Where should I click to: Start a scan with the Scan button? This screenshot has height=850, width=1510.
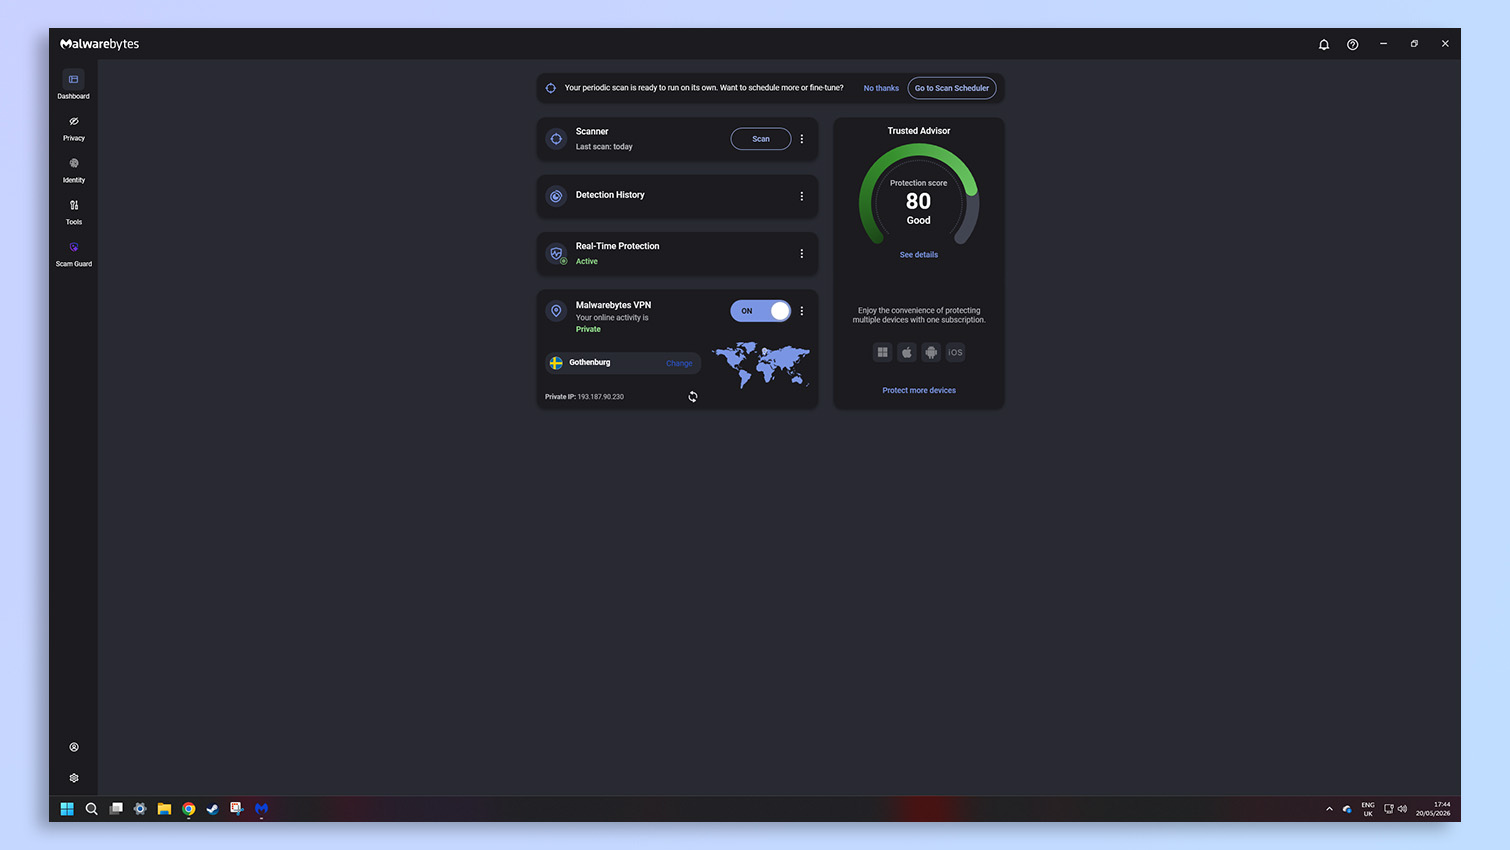pyautogui.click(x=761, y=139)
